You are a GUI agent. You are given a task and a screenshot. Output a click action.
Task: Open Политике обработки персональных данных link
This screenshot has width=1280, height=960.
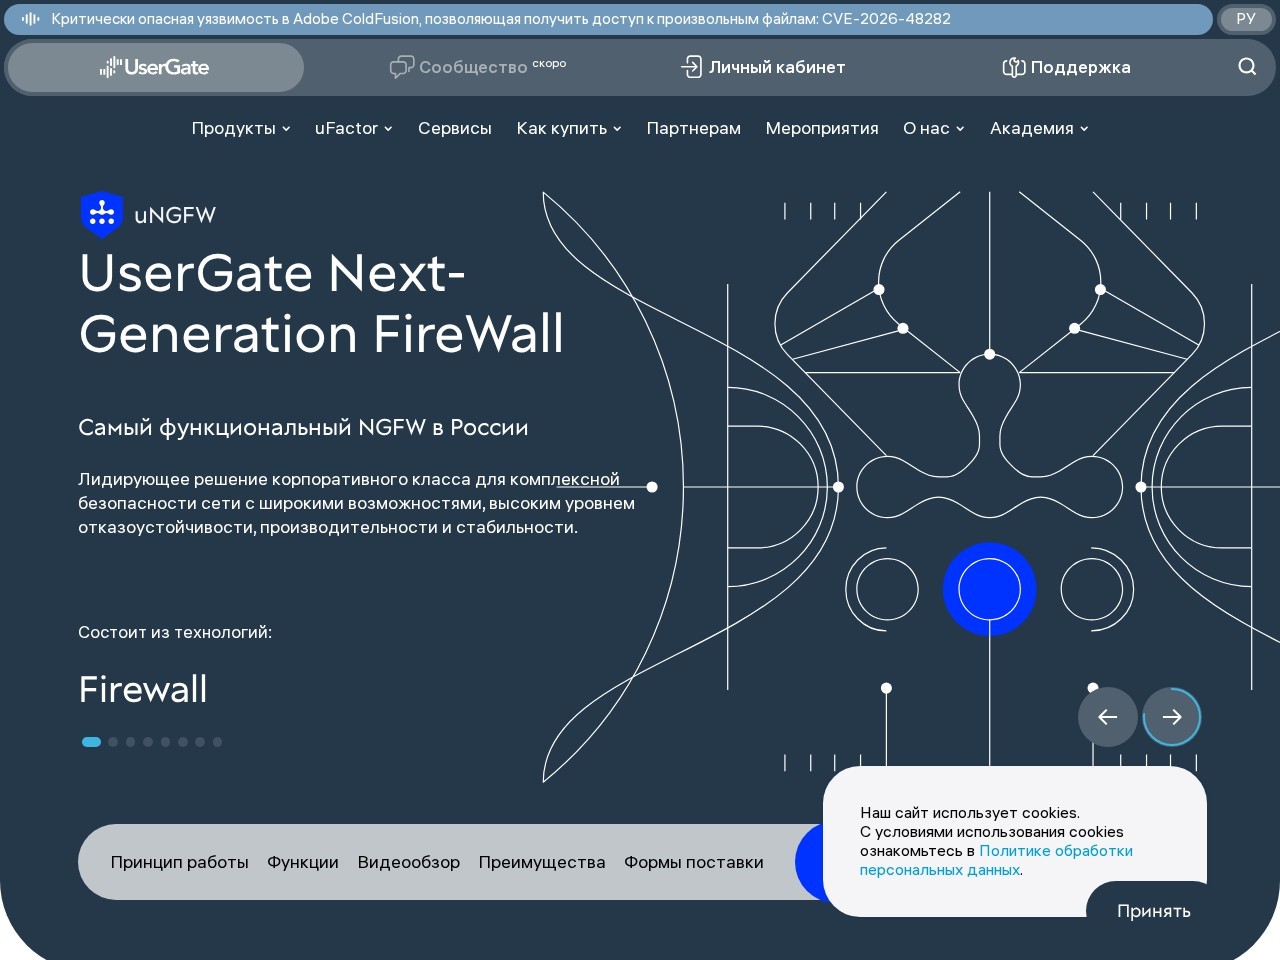996,860
